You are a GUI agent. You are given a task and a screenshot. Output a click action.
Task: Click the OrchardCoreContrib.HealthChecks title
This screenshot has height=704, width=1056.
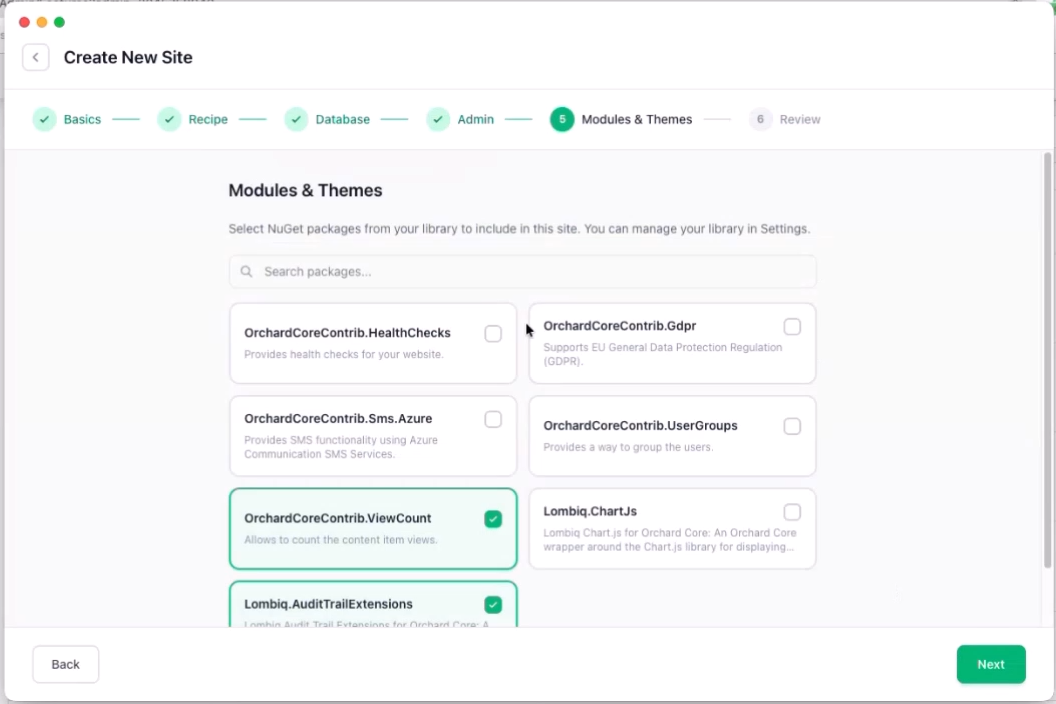(348, 333)
